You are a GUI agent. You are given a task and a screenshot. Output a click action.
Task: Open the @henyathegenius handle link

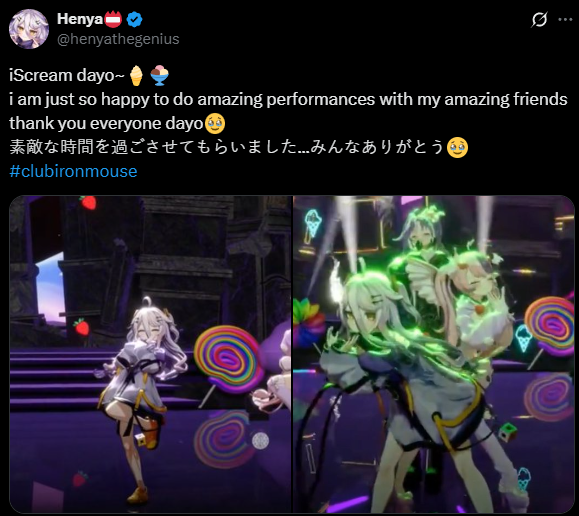pos(118,39)
